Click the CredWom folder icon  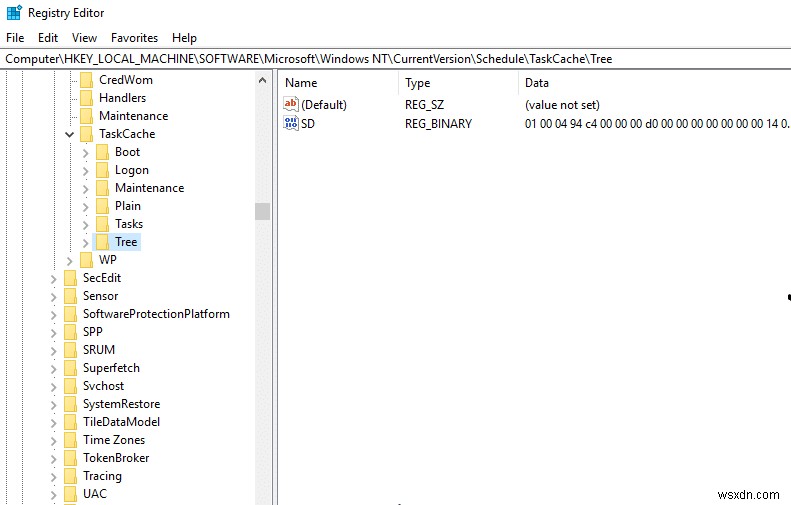point(87,80)
